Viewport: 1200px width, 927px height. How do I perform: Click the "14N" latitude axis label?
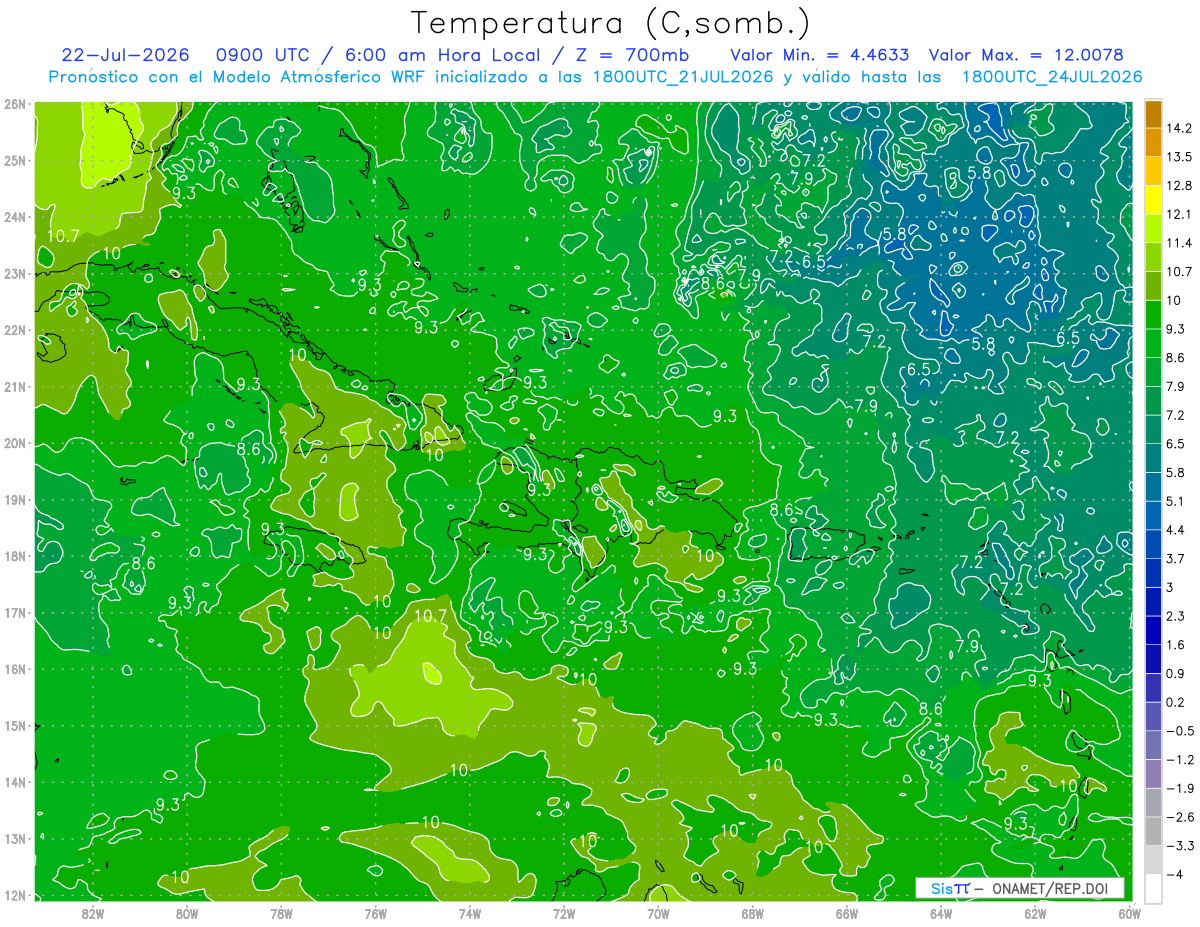point(15,782)
